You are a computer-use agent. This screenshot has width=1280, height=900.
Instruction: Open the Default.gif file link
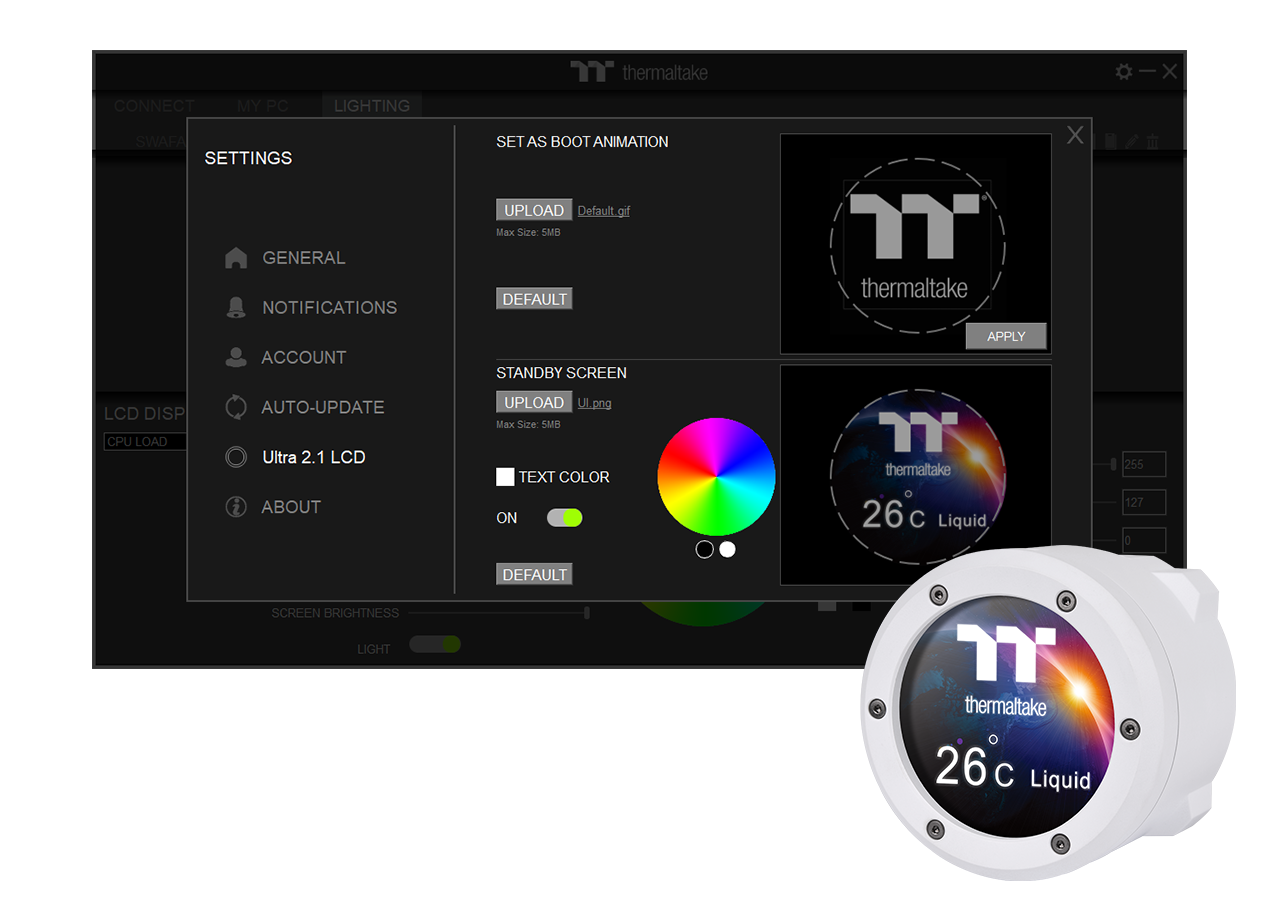click(604, 211)
